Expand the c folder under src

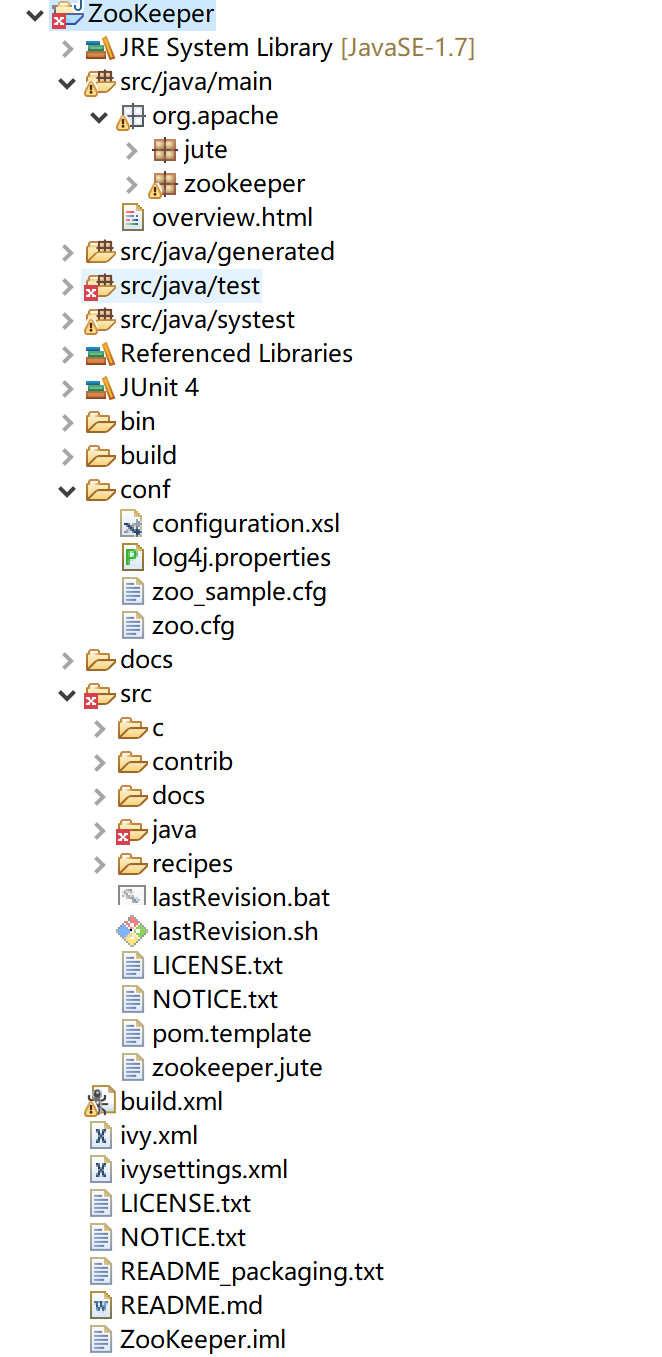[99, 728]
